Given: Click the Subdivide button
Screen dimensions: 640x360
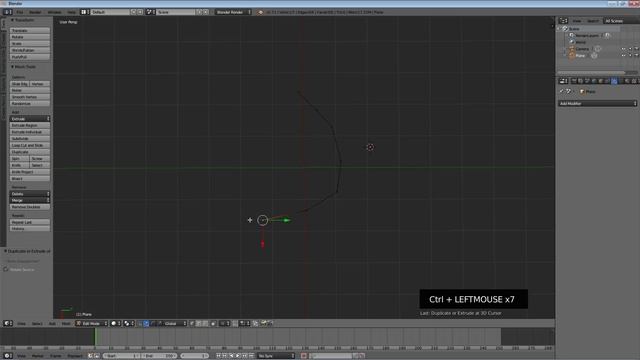Looking at the screenshot, I should [30, 139].
